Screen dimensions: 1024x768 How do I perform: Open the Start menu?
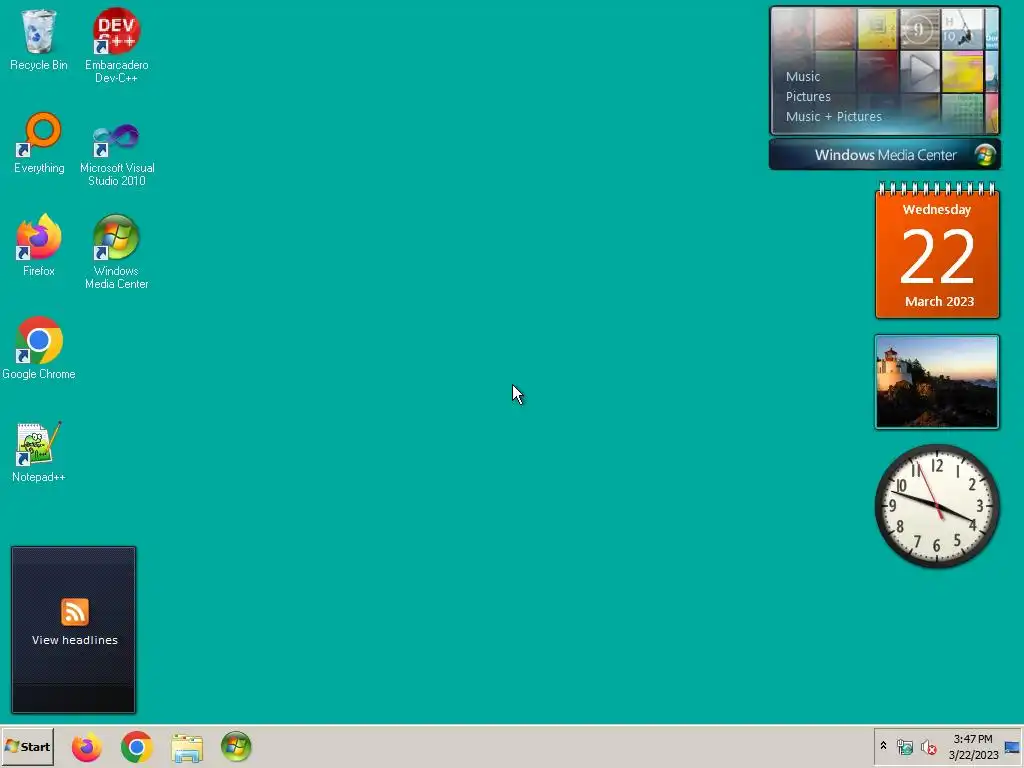coord(27,746)
